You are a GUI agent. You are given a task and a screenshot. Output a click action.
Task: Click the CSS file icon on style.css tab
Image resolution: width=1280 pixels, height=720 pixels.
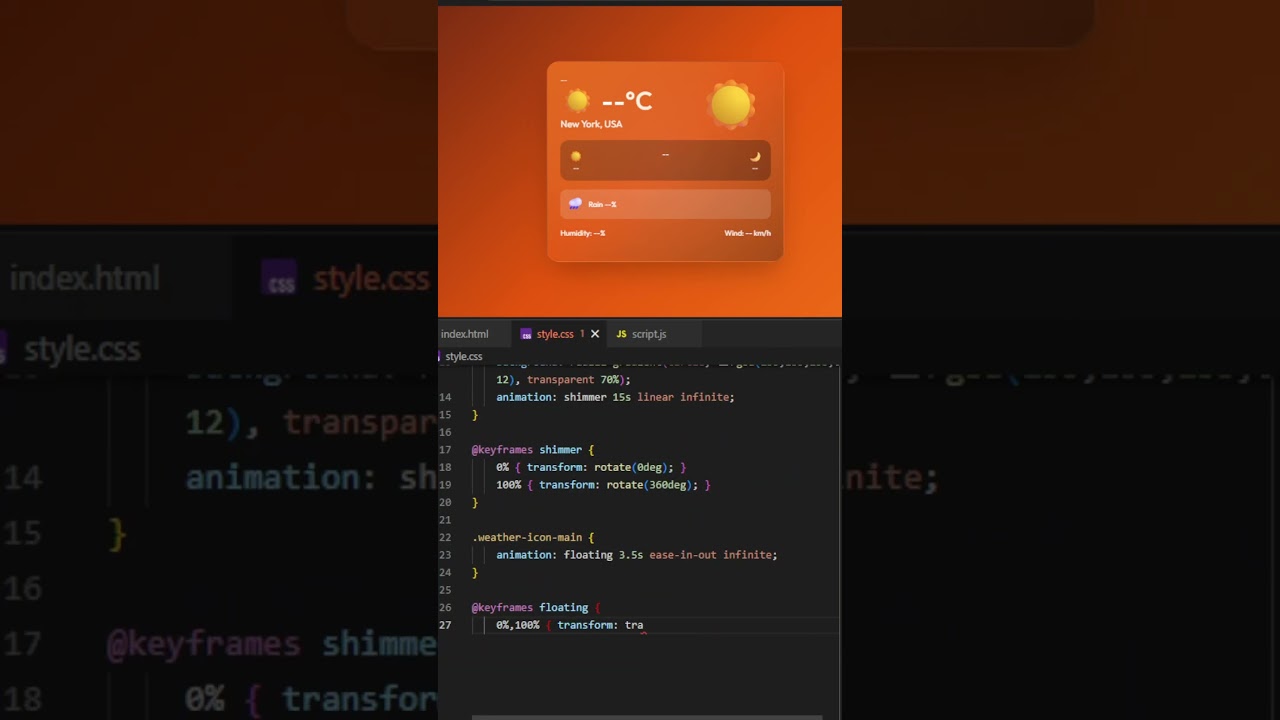pyautogui.click(x=526, y=334)
